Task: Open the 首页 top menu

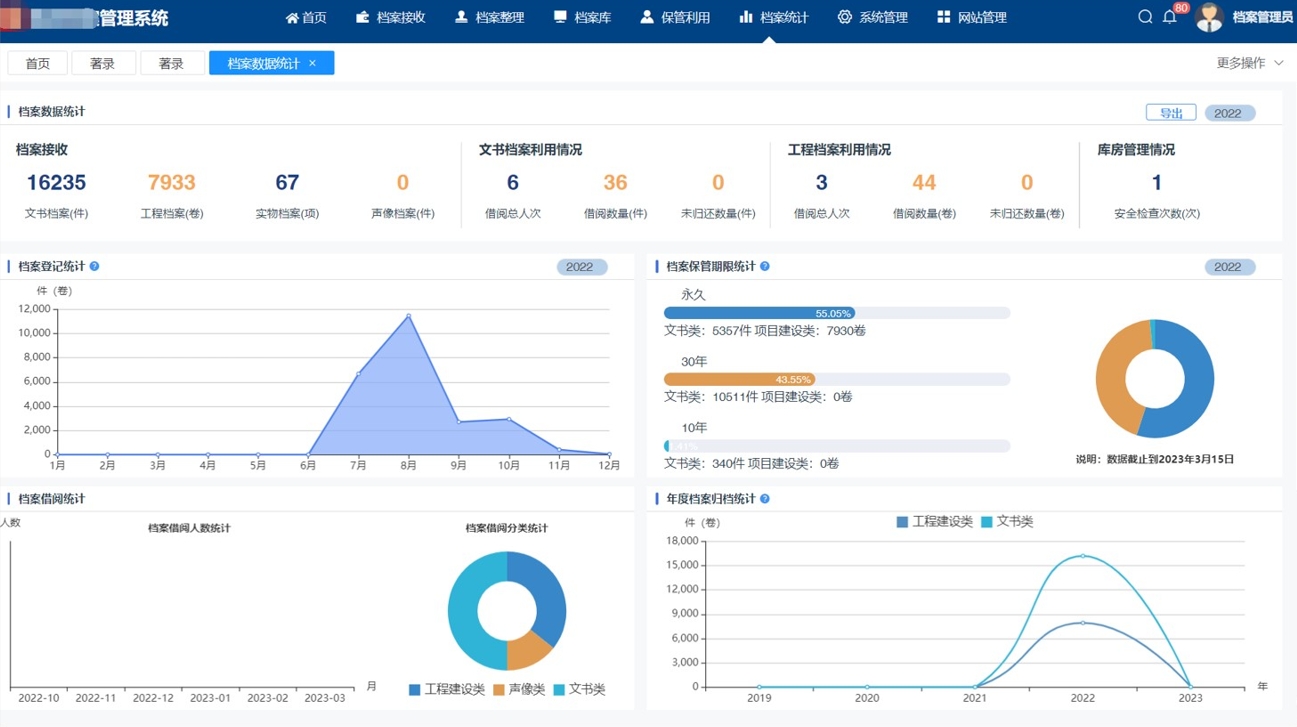Action: [306, 18]
